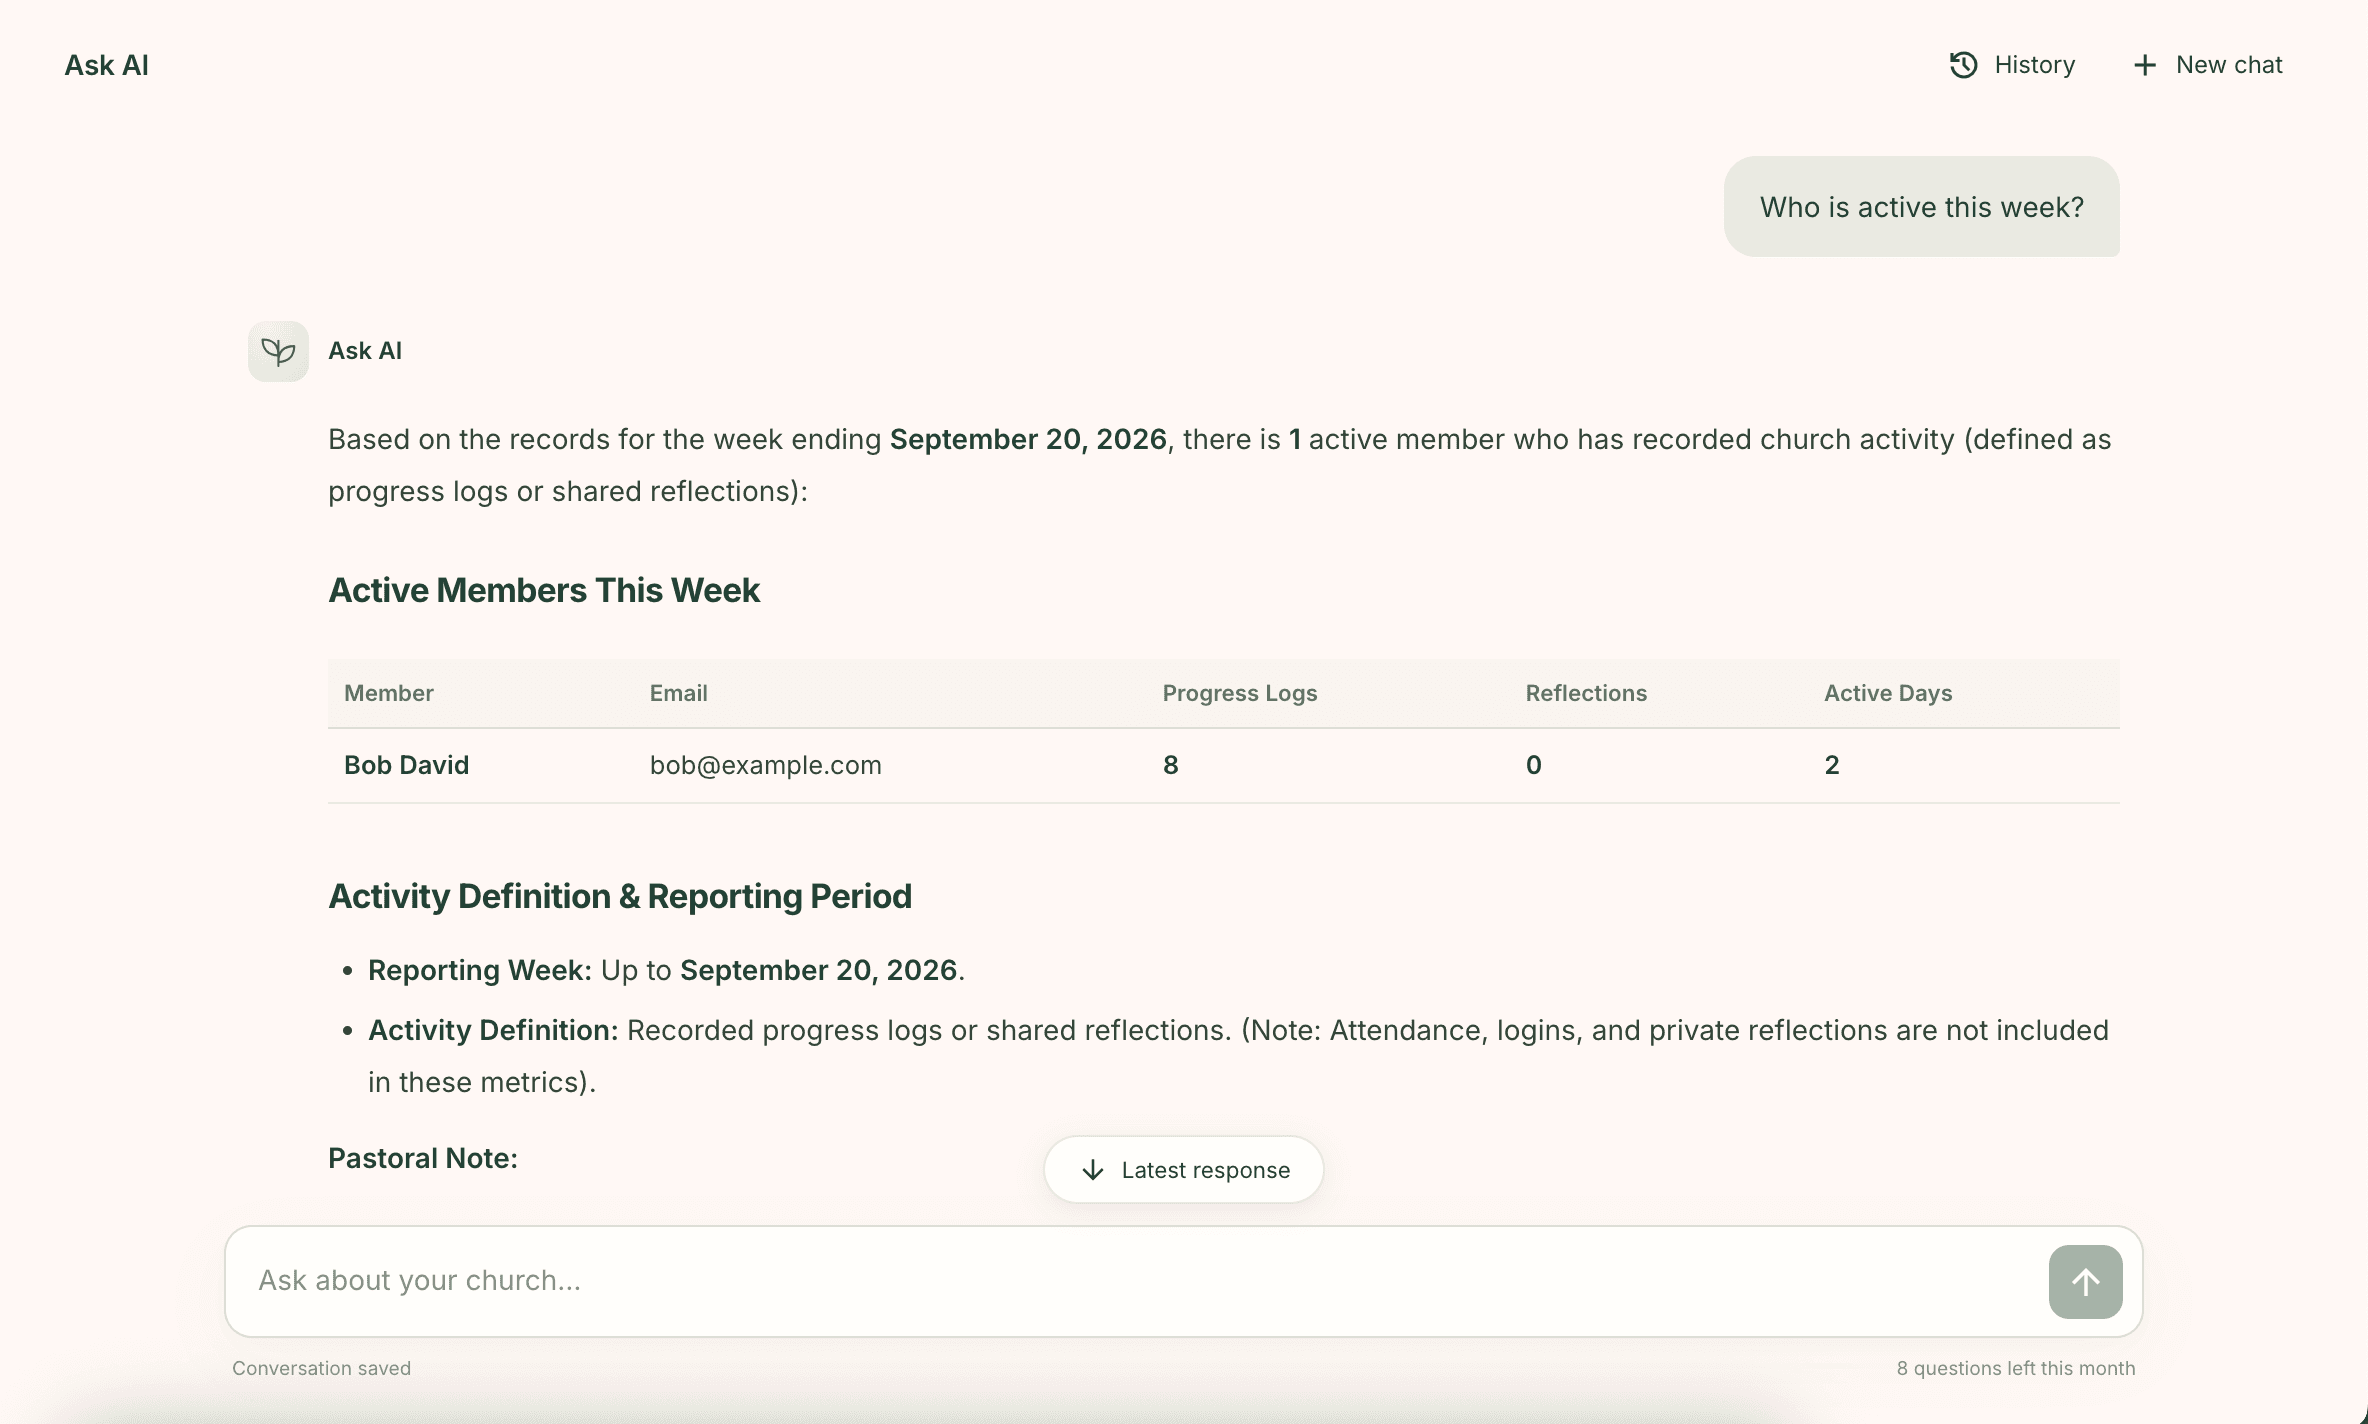Click the bob@example.com email cell
2368x1424 pixels.
pos(765,765)
